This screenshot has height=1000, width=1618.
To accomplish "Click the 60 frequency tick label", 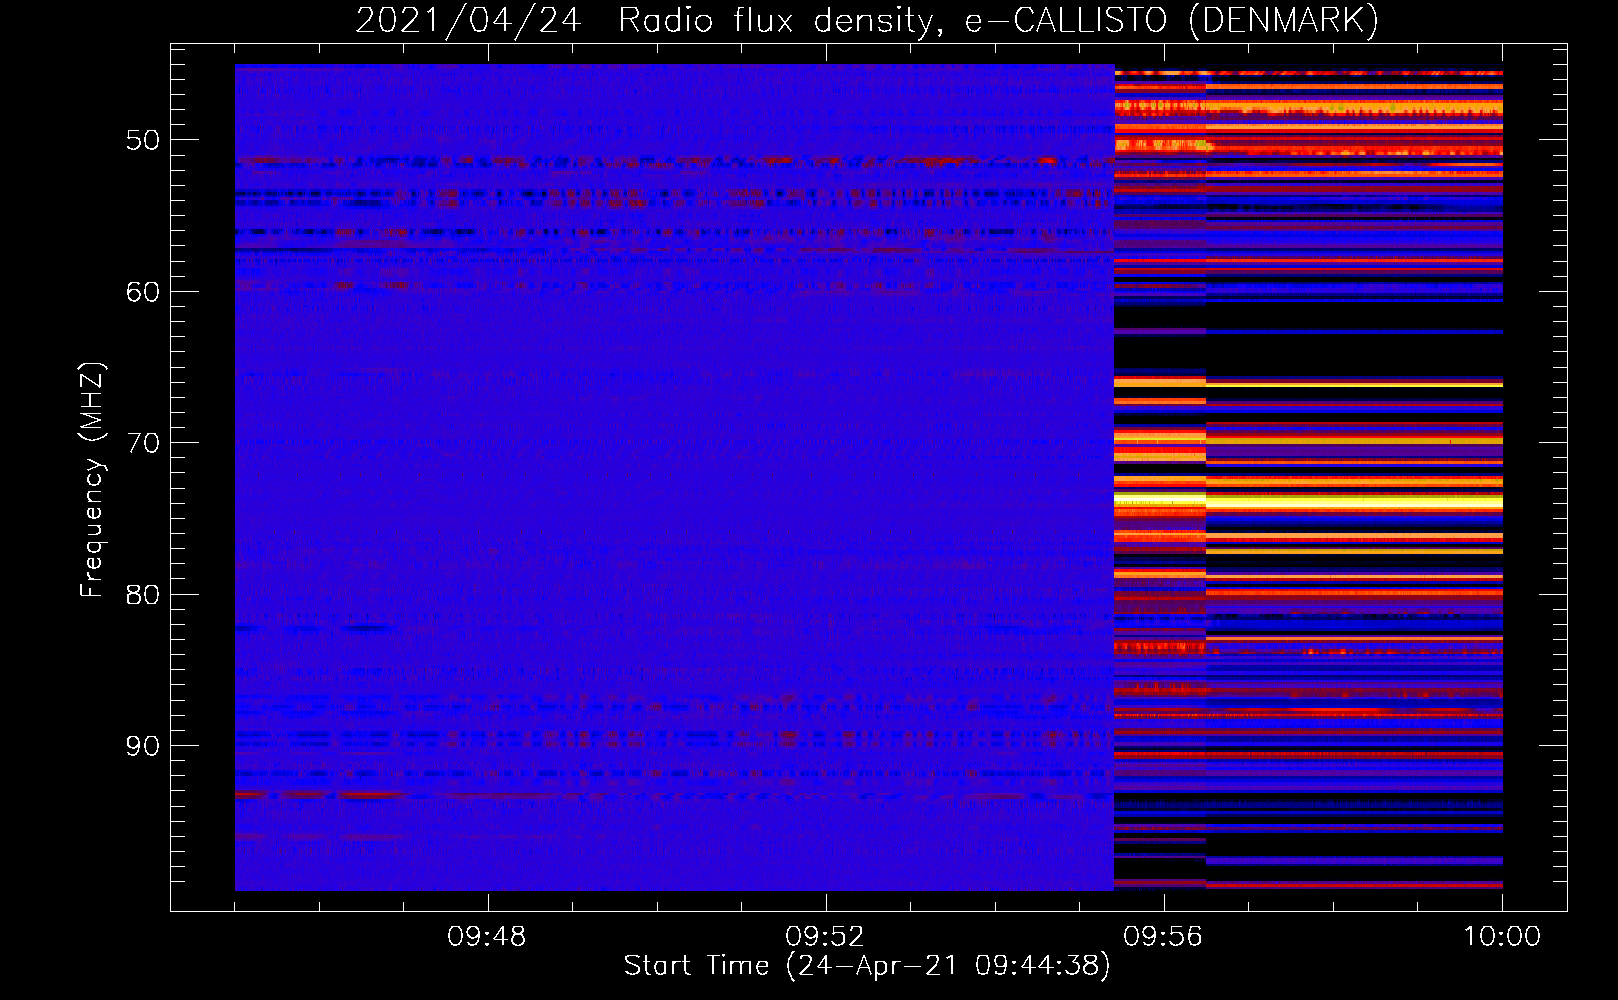I will 143,292.
